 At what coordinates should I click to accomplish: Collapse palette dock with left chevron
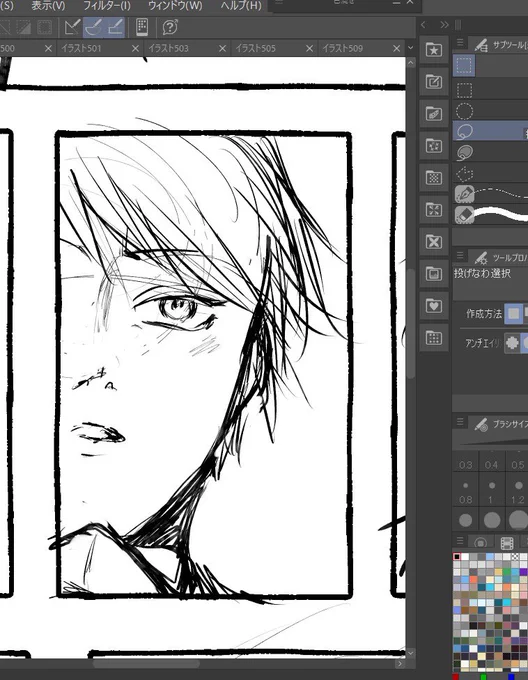coord(424,25)
